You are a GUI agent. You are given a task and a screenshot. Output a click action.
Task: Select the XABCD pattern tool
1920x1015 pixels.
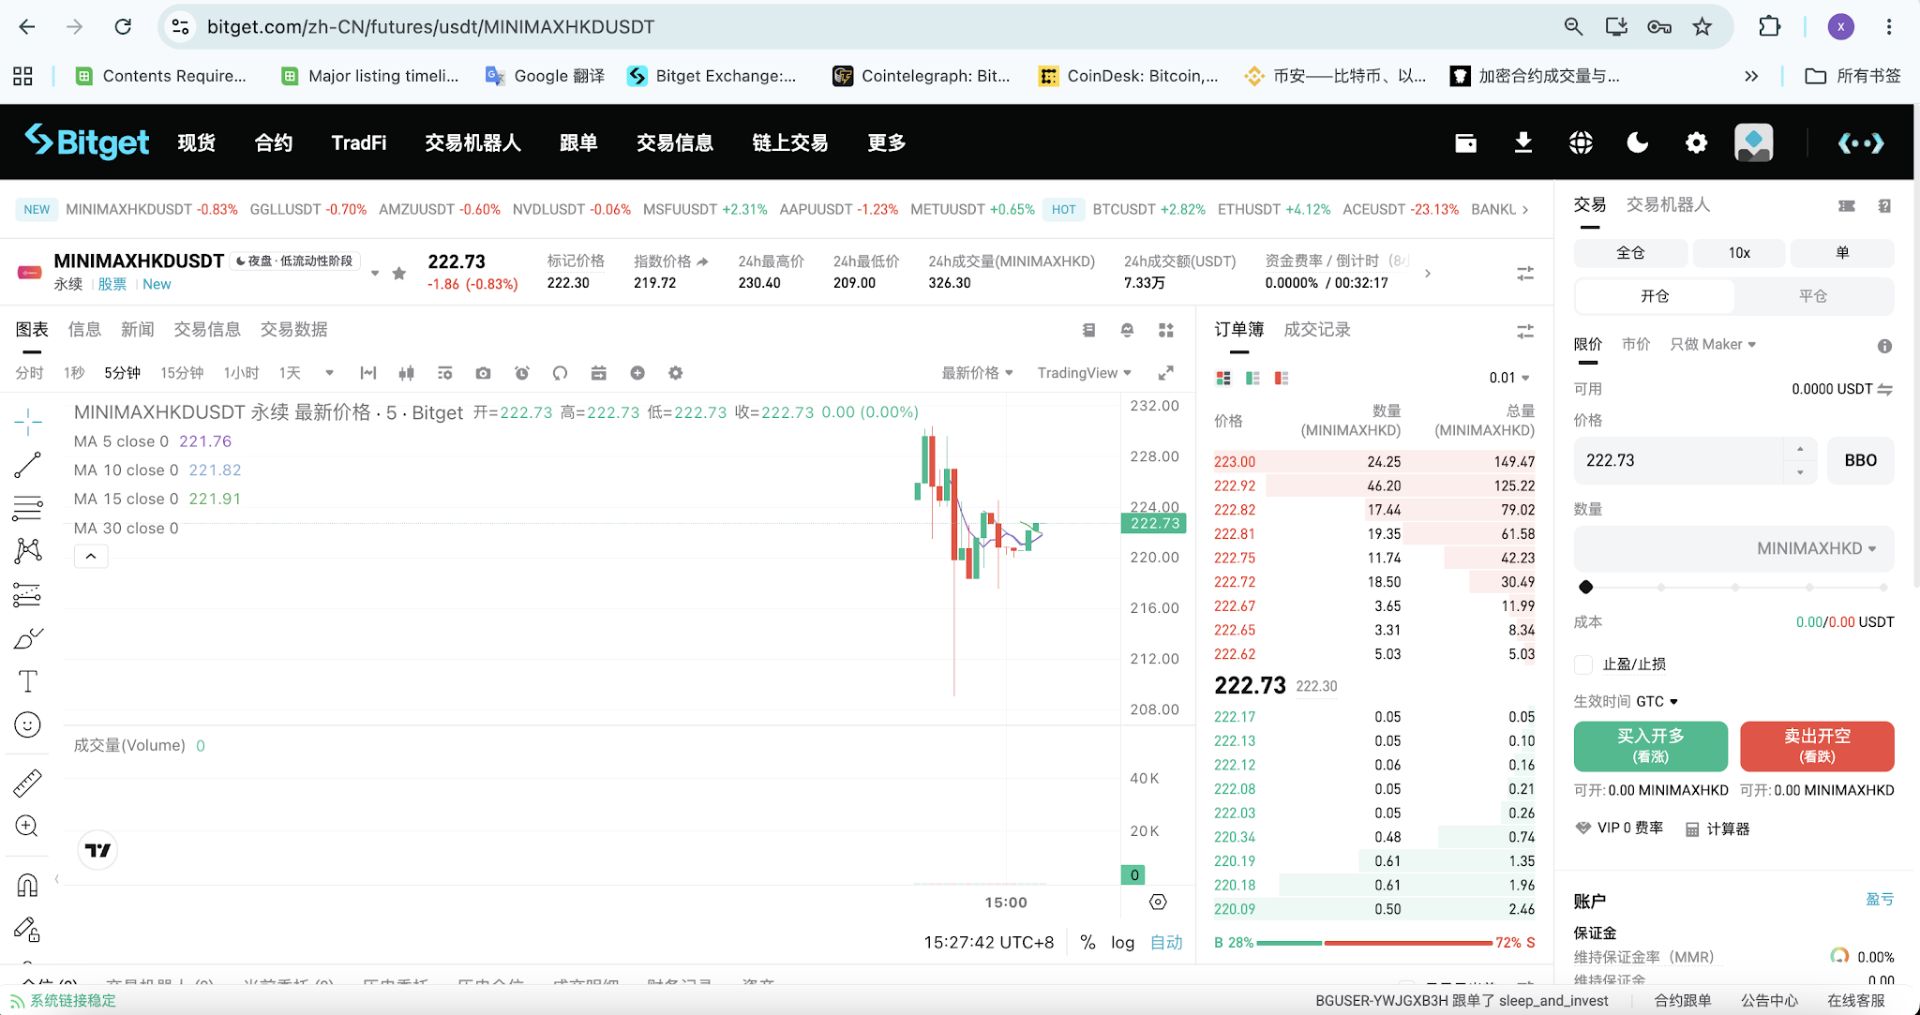pos(28,551)
